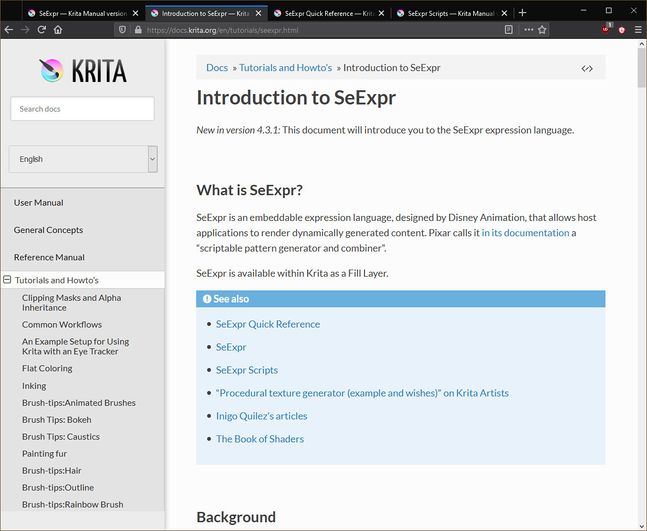
Task: Bookmark this page with the star icon
Action: pyautogui.click(x=542, y=30)
